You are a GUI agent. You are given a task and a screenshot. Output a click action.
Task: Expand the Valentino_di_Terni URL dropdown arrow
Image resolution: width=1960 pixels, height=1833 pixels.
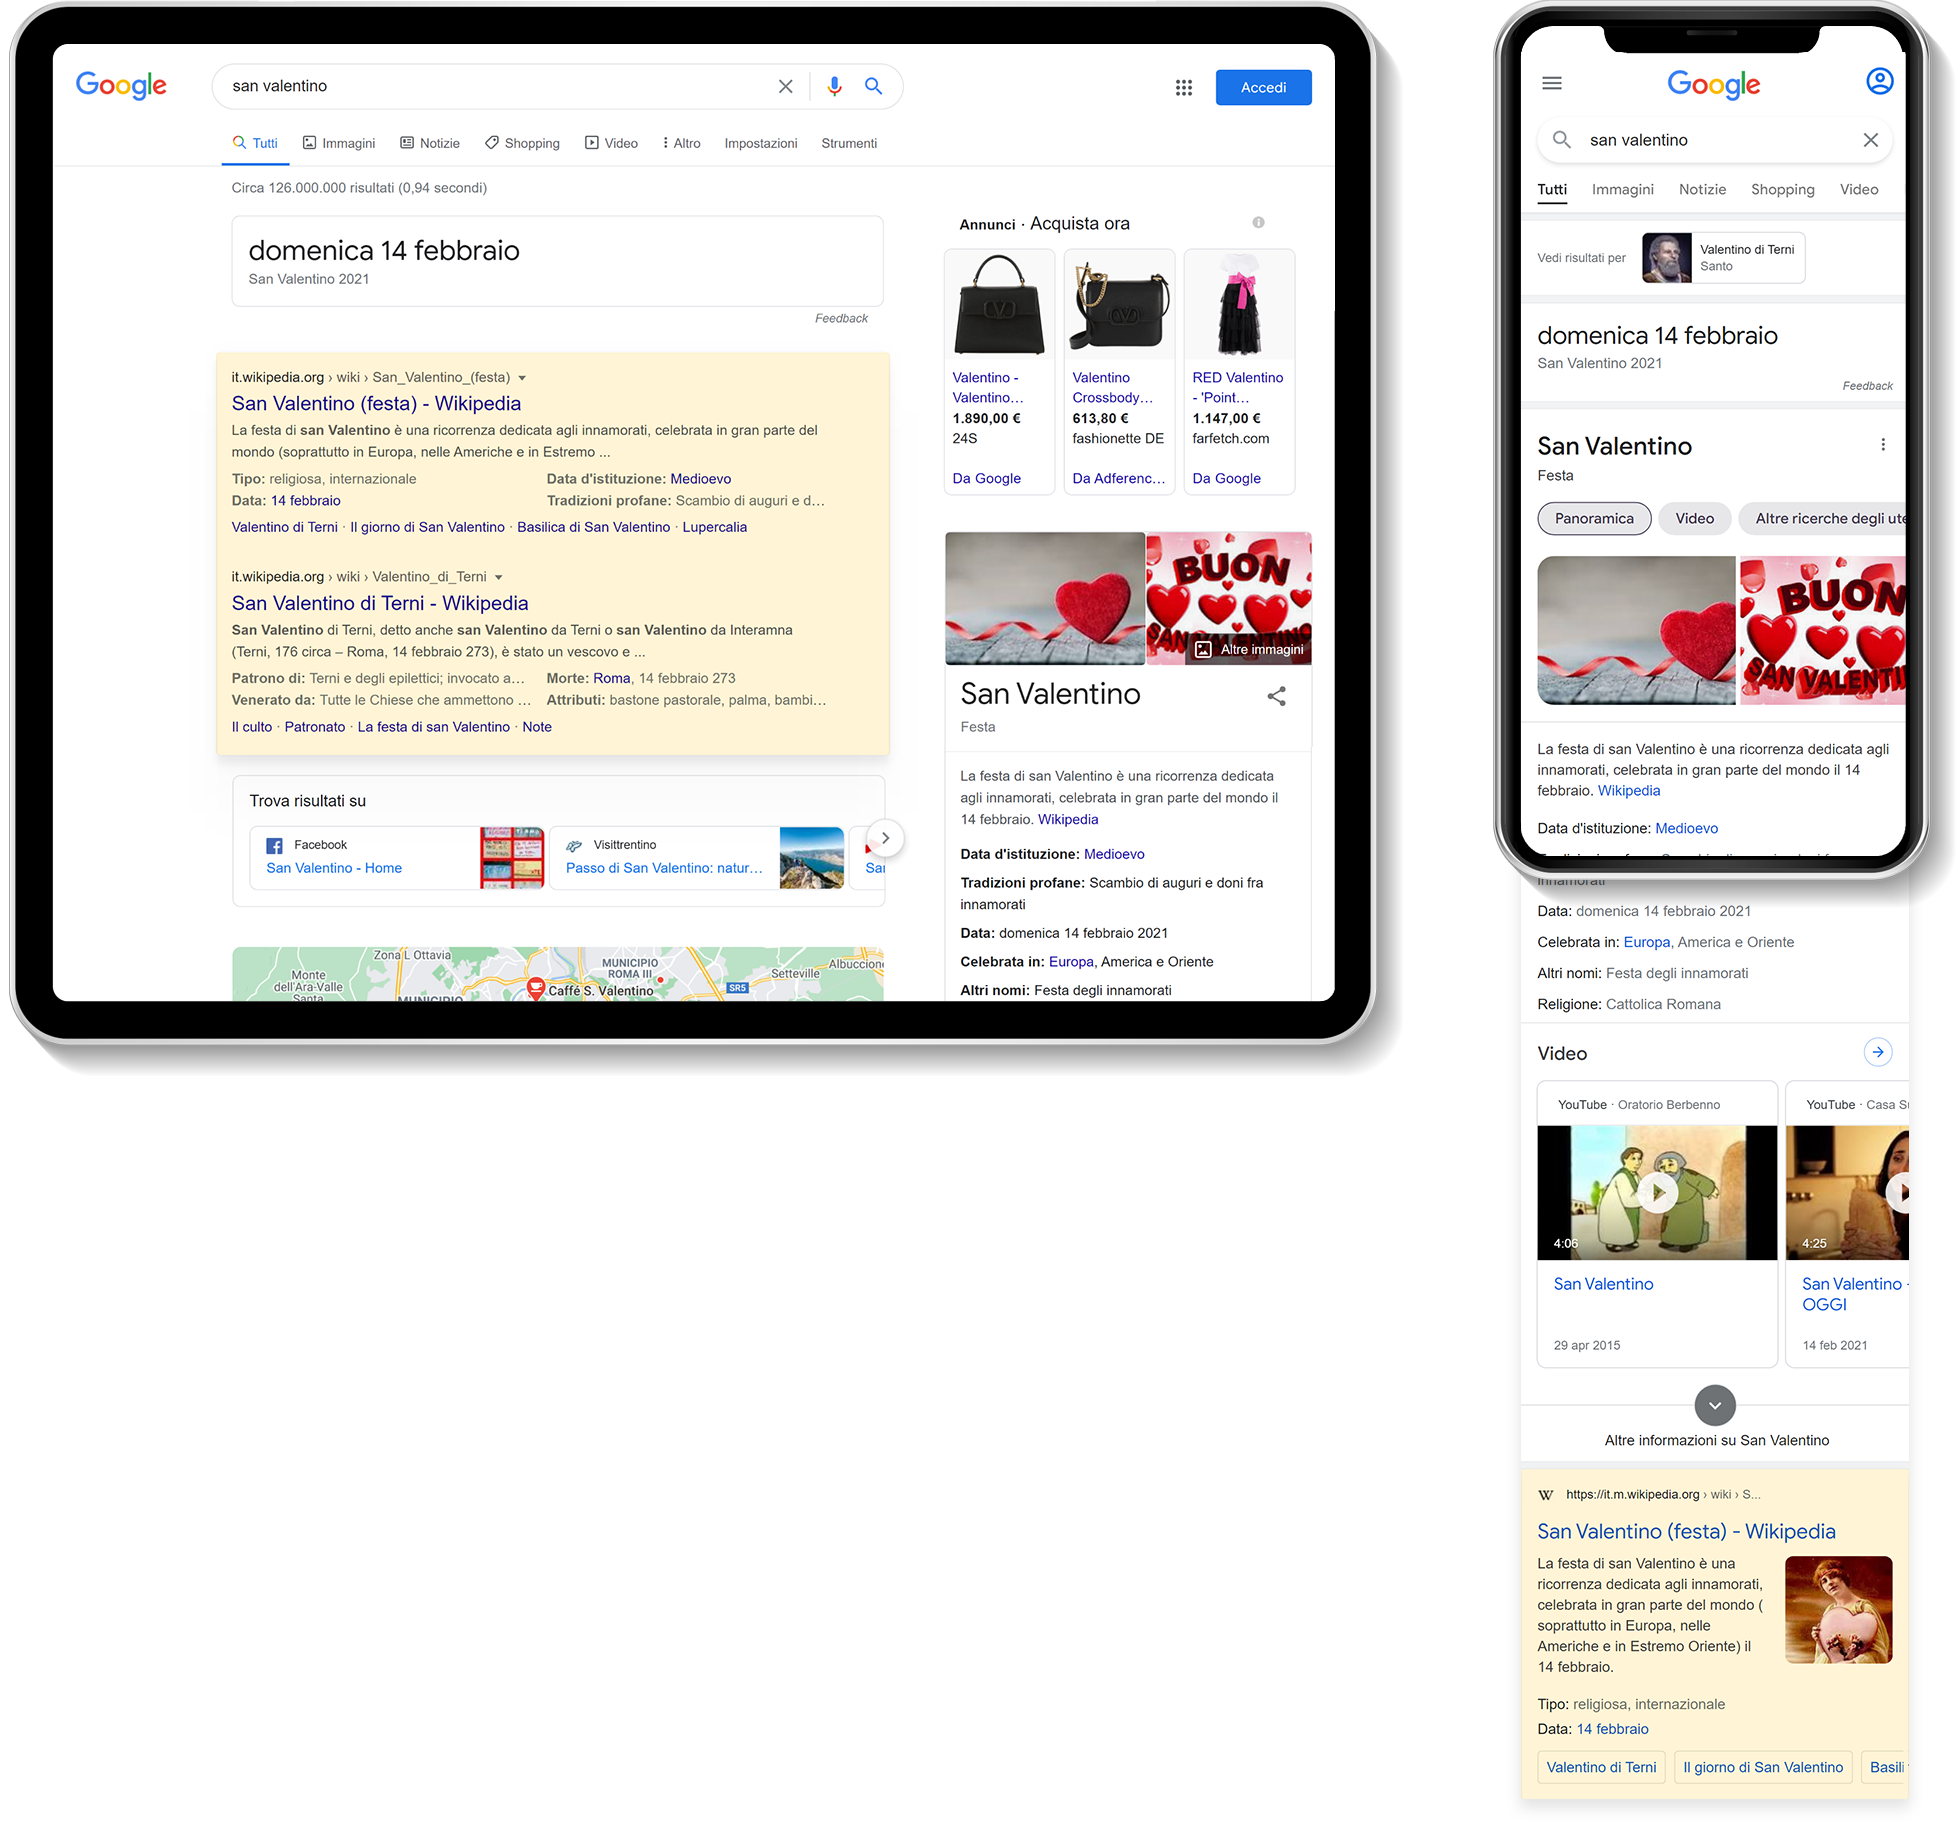(498, 577)
